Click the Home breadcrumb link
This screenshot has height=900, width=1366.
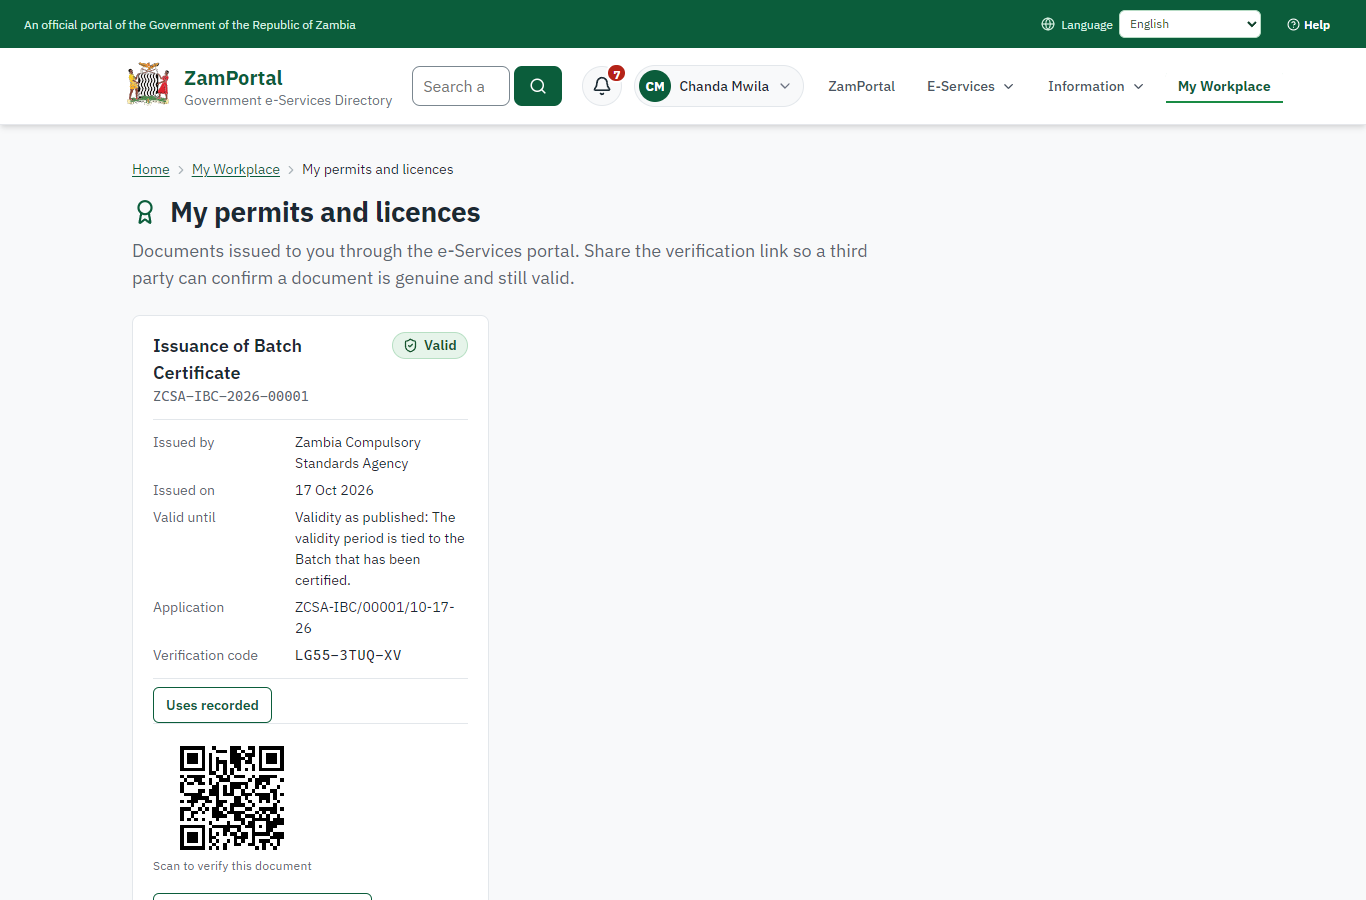point(151,169)
